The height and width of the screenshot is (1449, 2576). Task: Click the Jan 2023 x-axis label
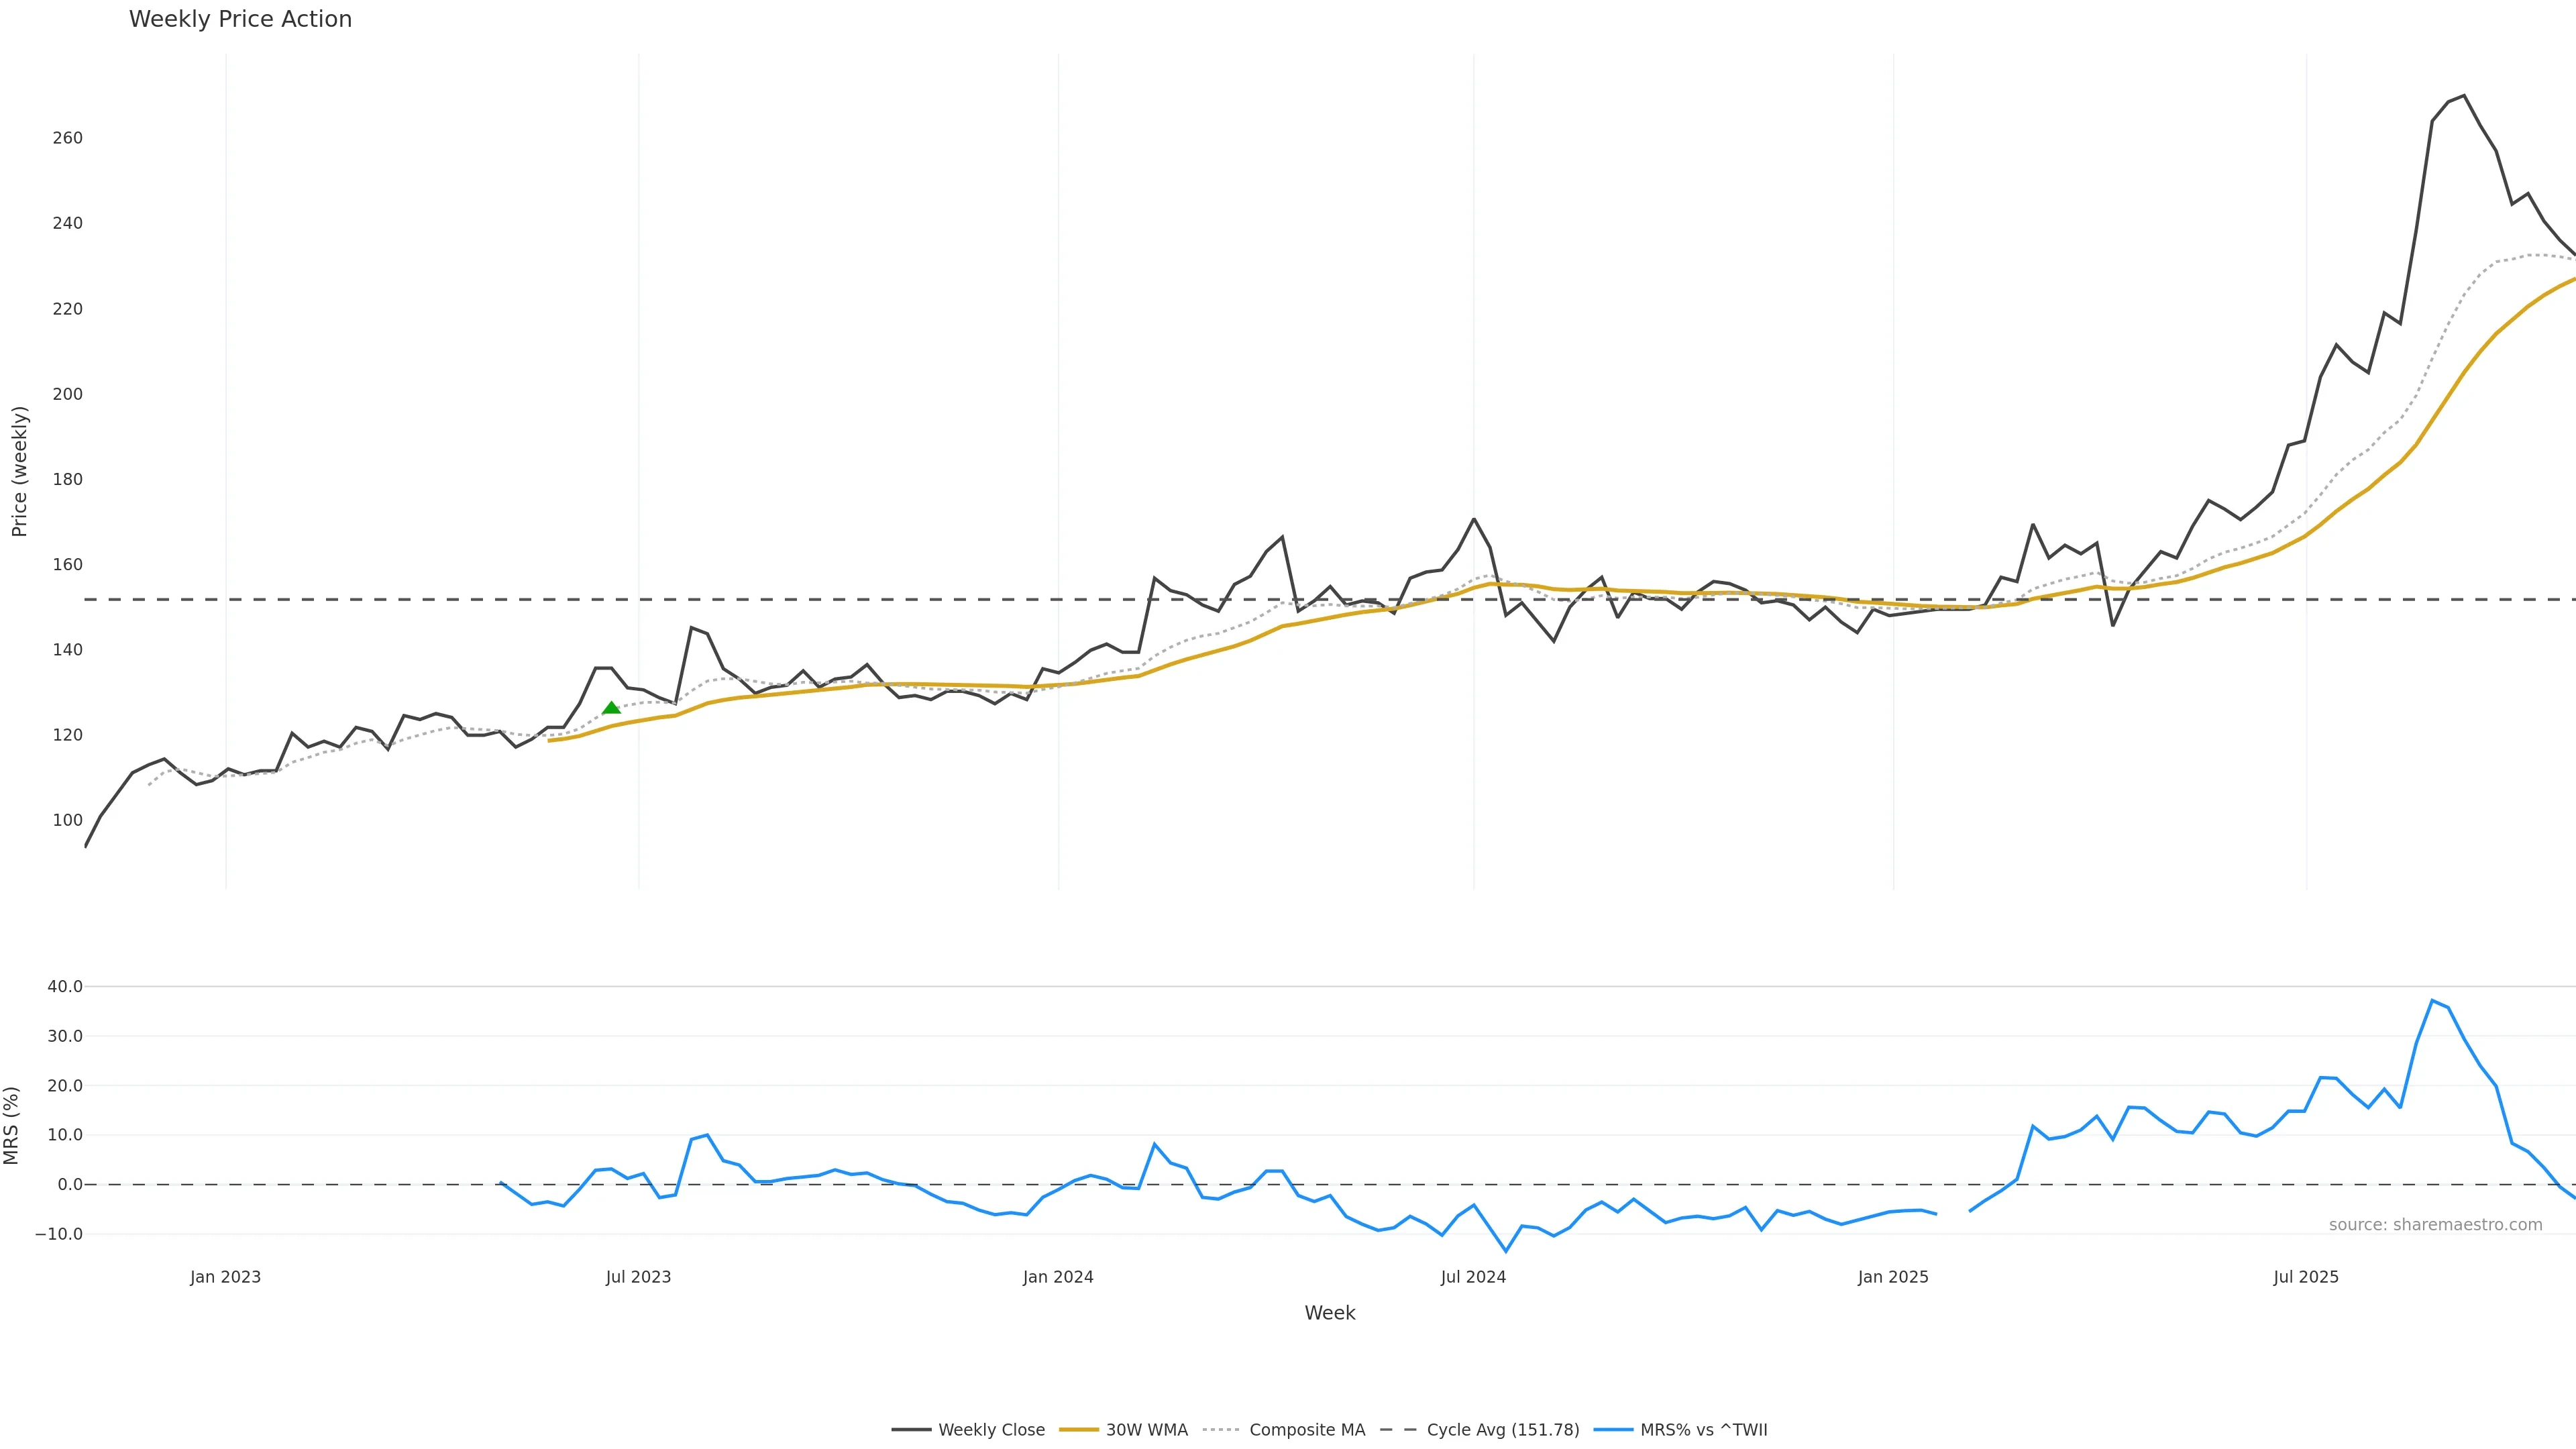point(225,1277)
